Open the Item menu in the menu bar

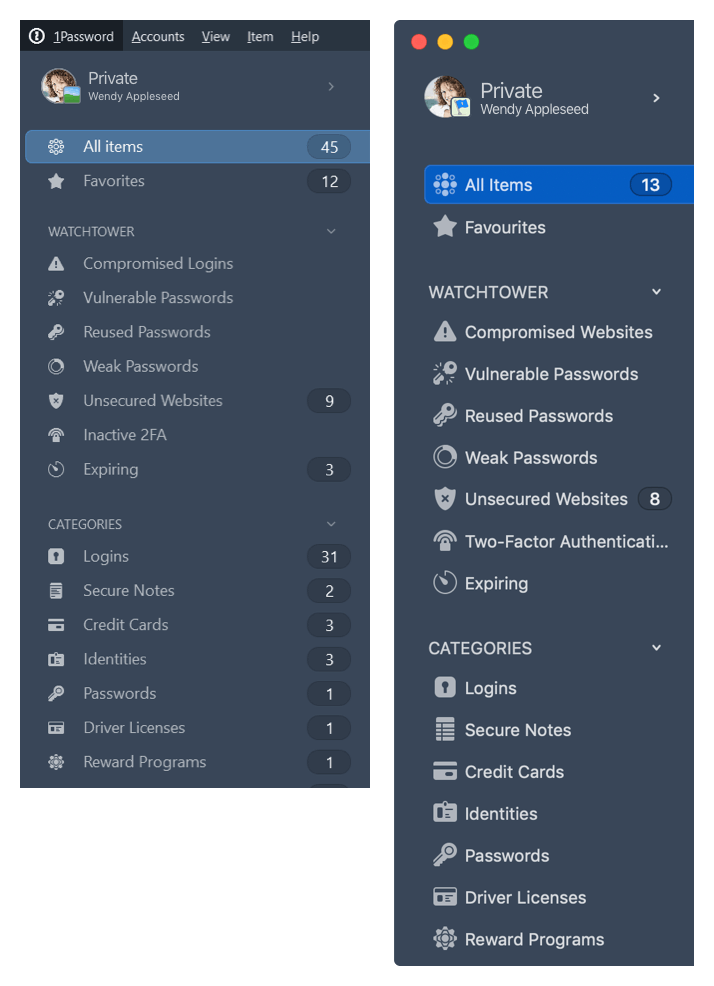click(x=260, y=36)
